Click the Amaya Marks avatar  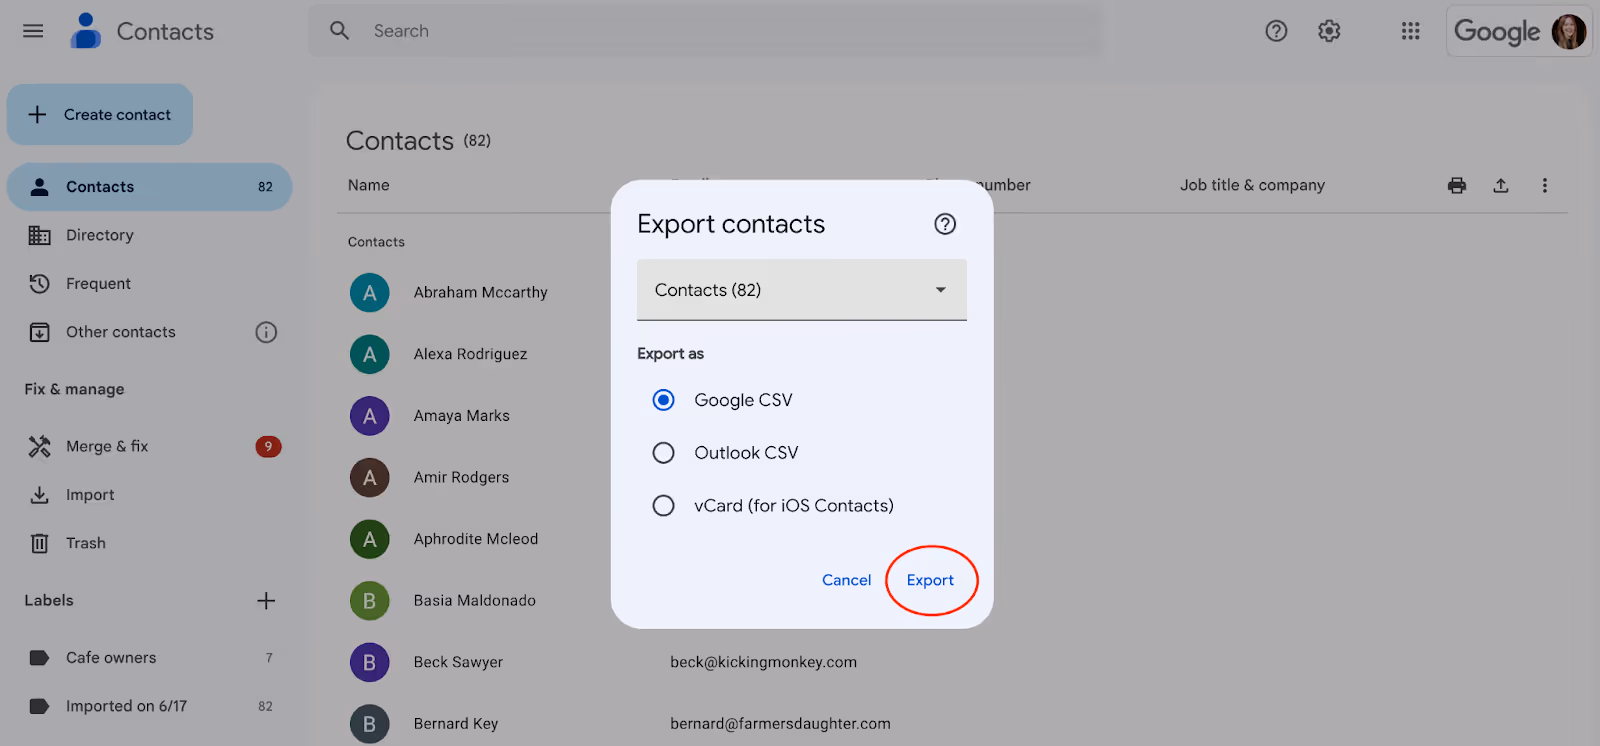click(x=370, y=416)
